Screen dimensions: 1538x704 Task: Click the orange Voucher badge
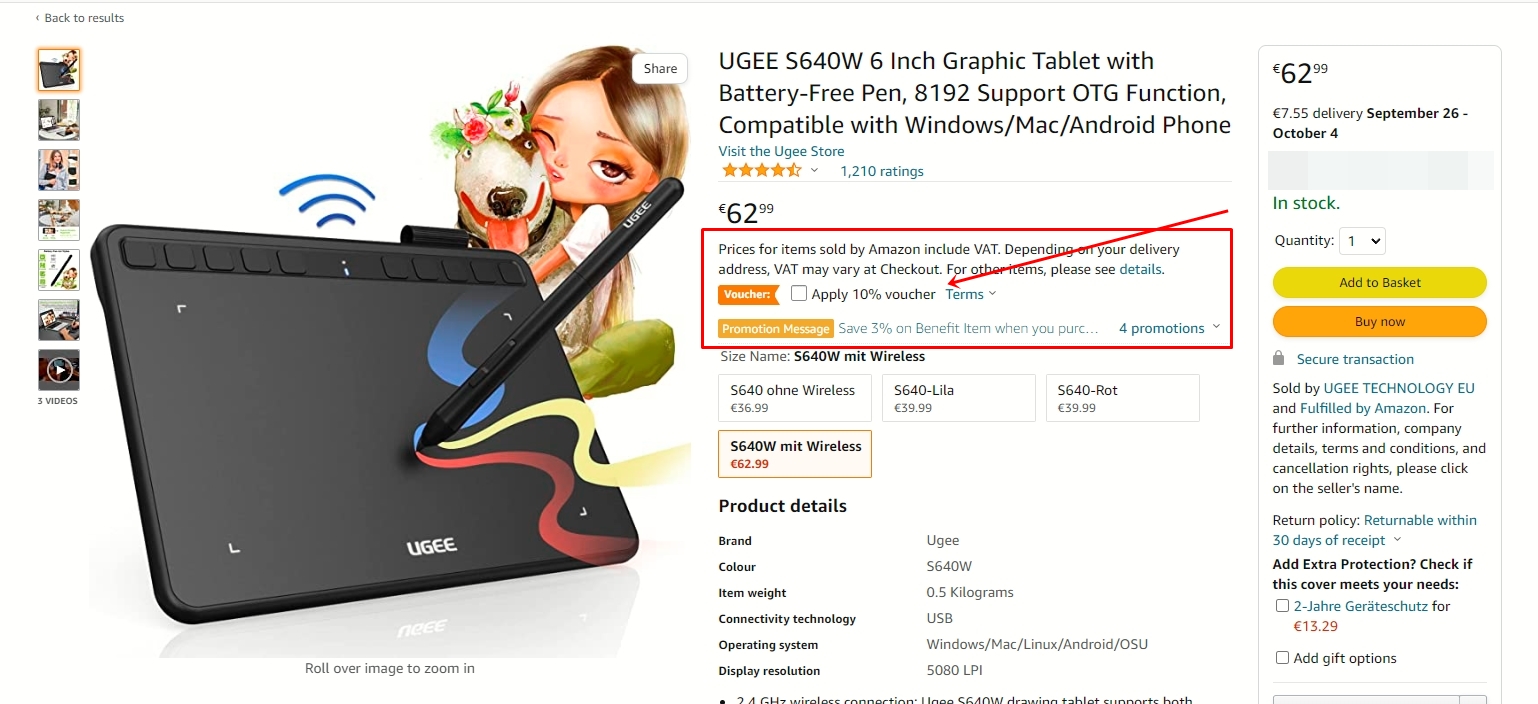pos(747,294)
